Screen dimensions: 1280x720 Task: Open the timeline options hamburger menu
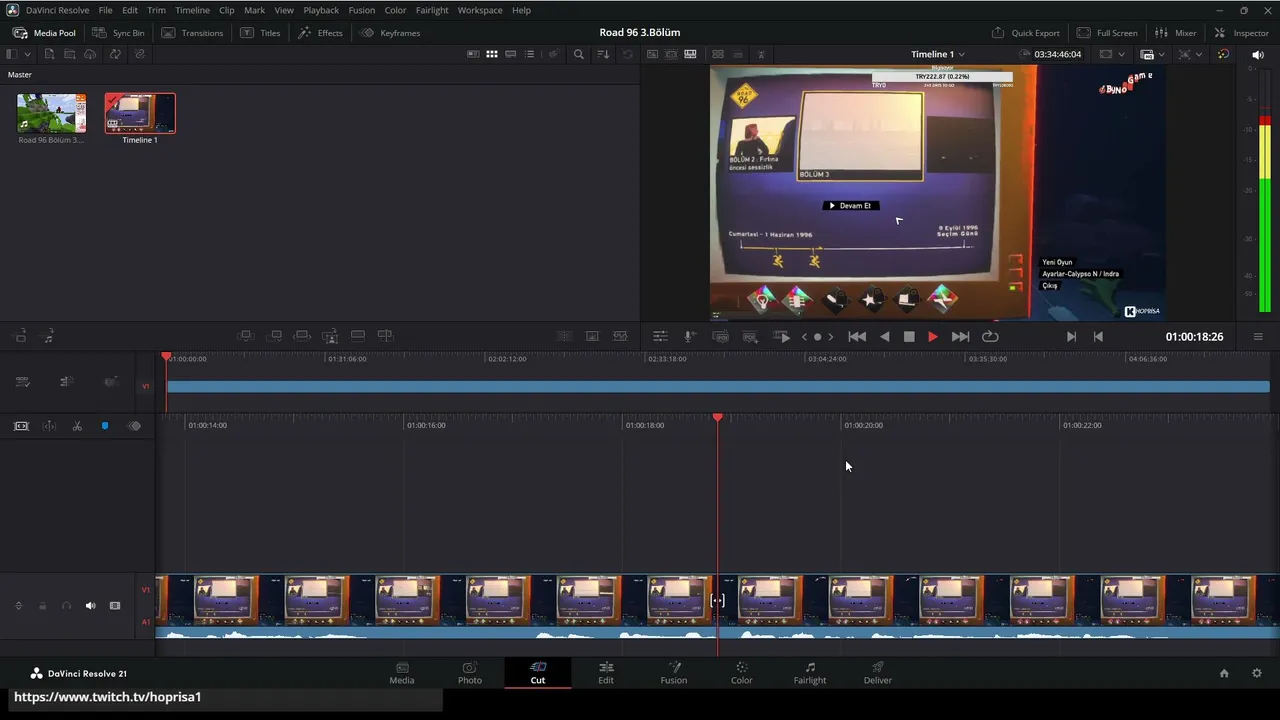click(x=1258, y=337)
